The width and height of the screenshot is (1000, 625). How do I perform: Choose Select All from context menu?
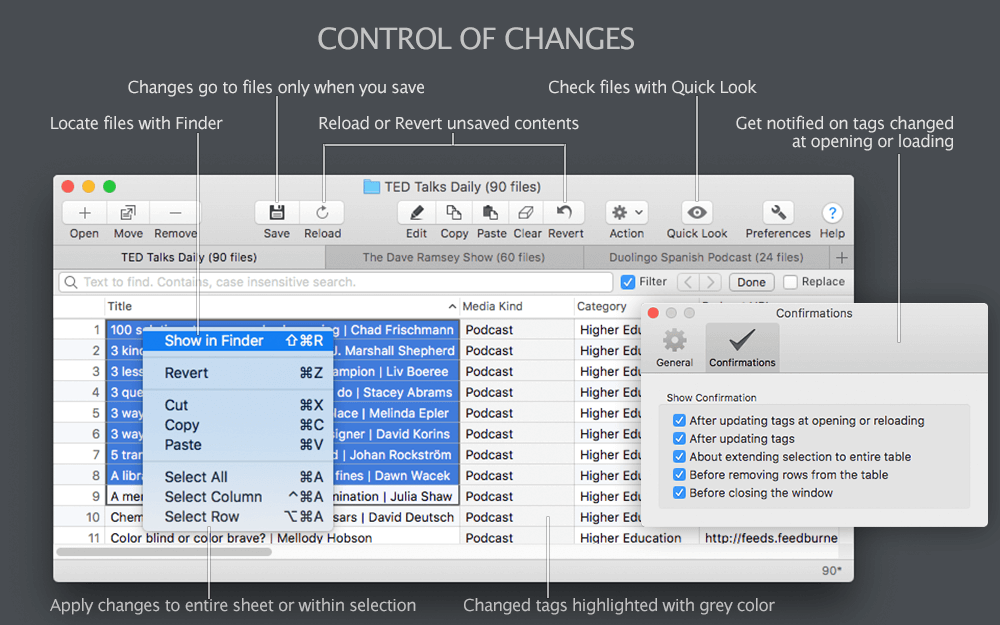tap(238, 477)
